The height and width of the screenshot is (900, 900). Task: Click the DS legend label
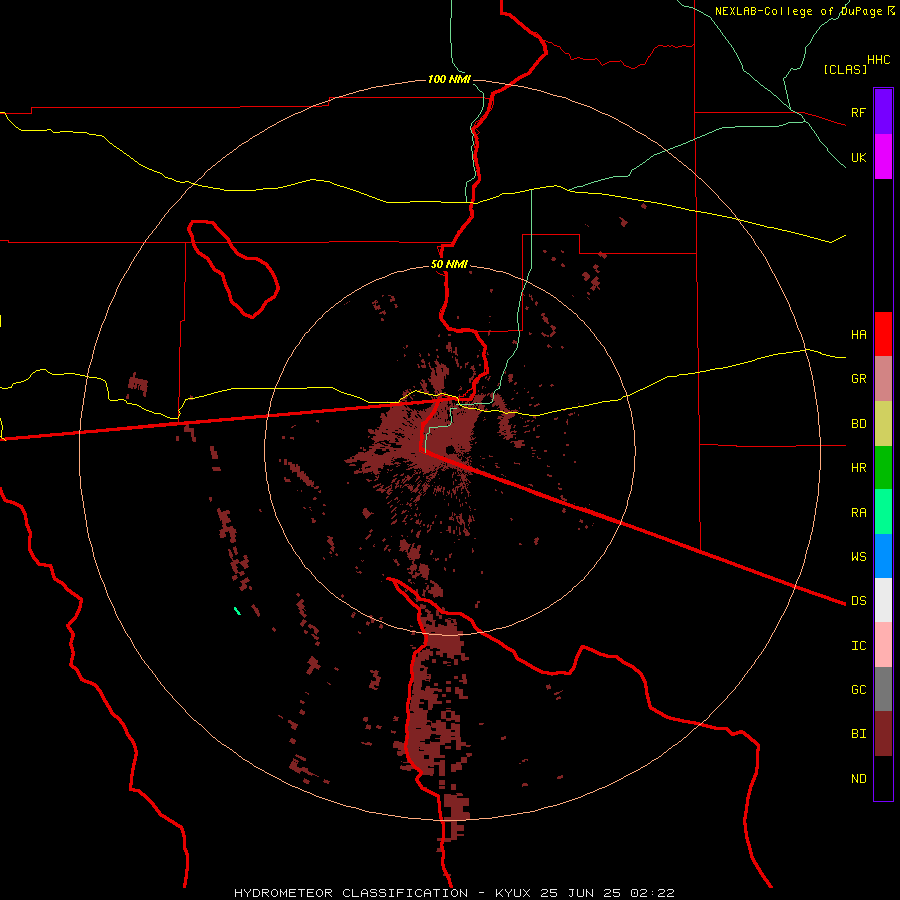[858, 601]
